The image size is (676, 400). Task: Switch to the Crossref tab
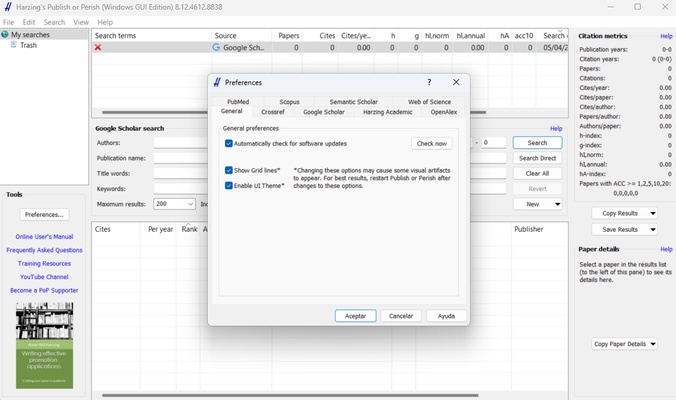273,112
